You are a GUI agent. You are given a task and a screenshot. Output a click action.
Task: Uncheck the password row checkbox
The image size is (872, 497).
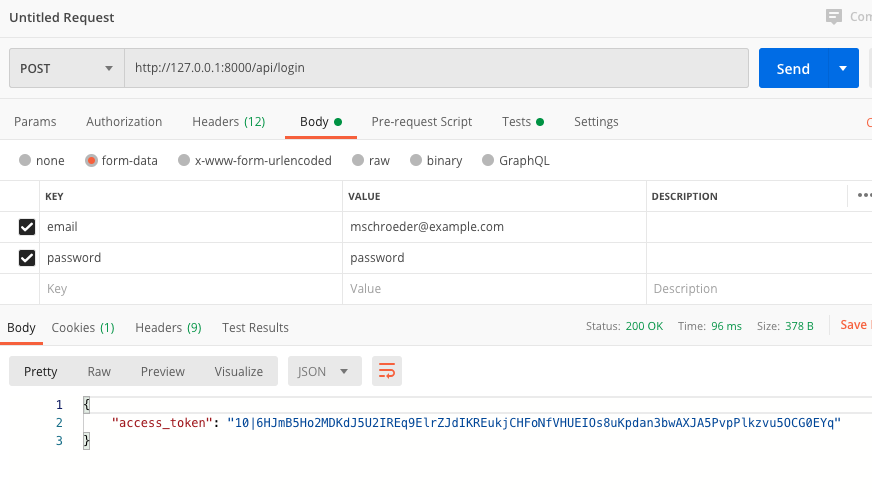(27, 258)
